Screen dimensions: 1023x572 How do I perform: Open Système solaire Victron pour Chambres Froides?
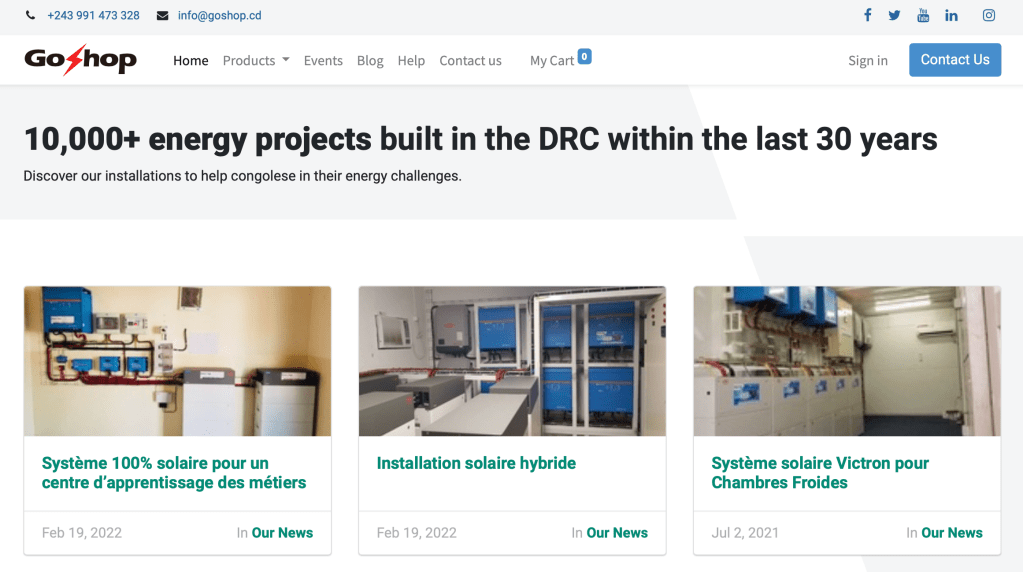click(x=819, y=472)
